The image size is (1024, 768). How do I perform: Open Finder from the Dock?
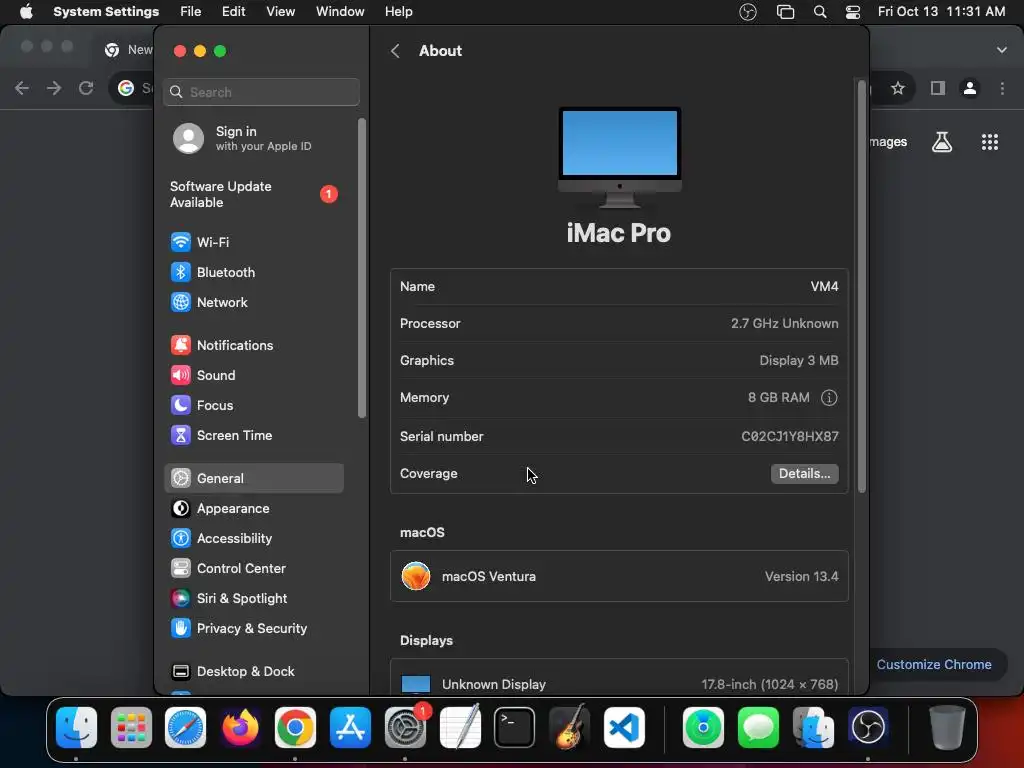[x=76, y=728]
